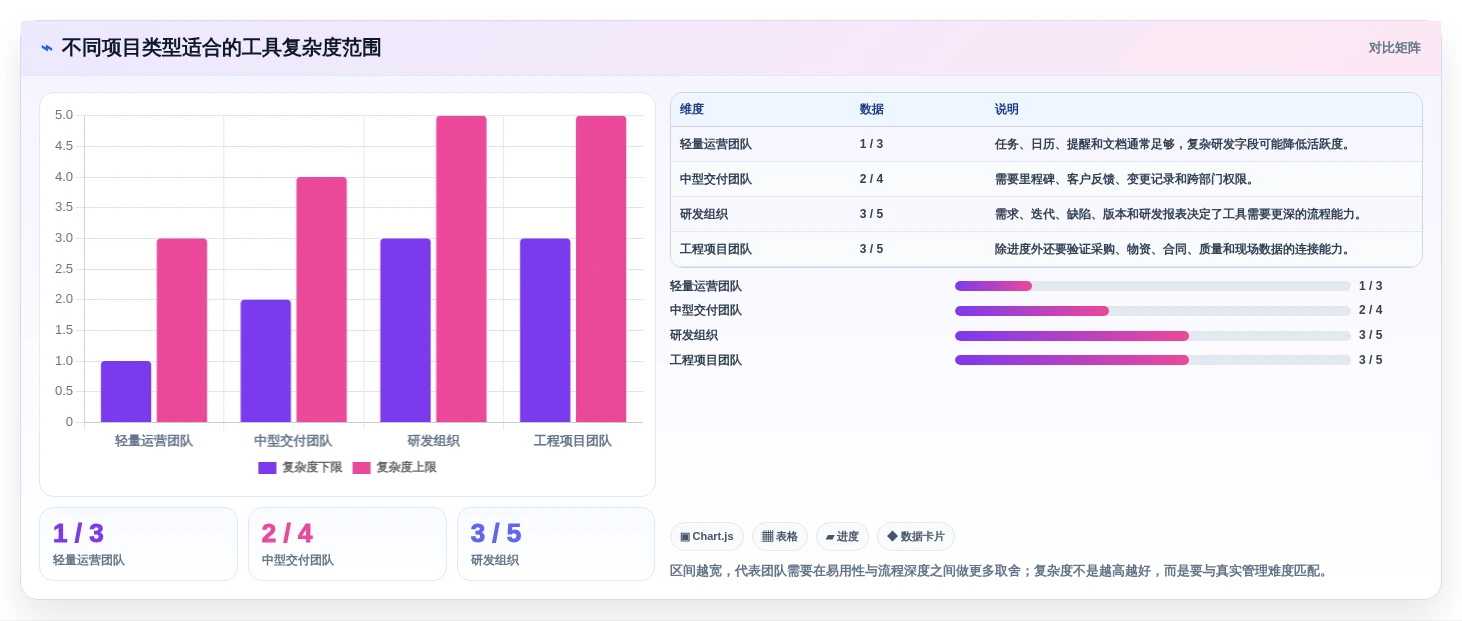Click the 轻量运营团队 progress bar

coord(1152,286)
